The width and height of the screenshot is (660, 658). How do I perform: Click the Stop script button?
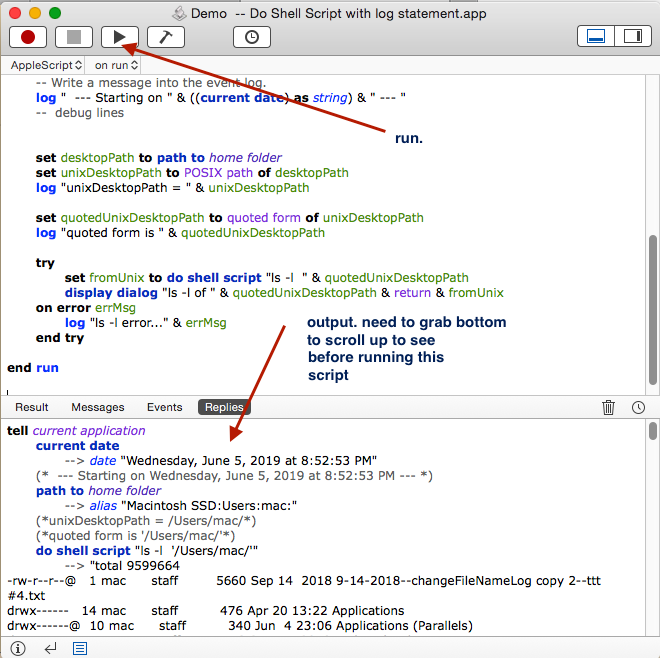tap(74, 37)
